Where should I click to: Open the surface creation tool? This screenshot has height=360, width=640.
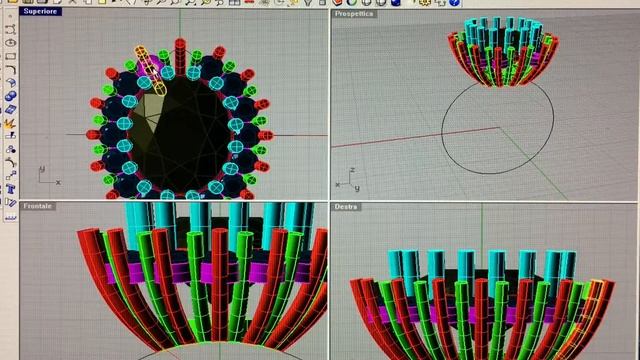[x=11, y=83]
